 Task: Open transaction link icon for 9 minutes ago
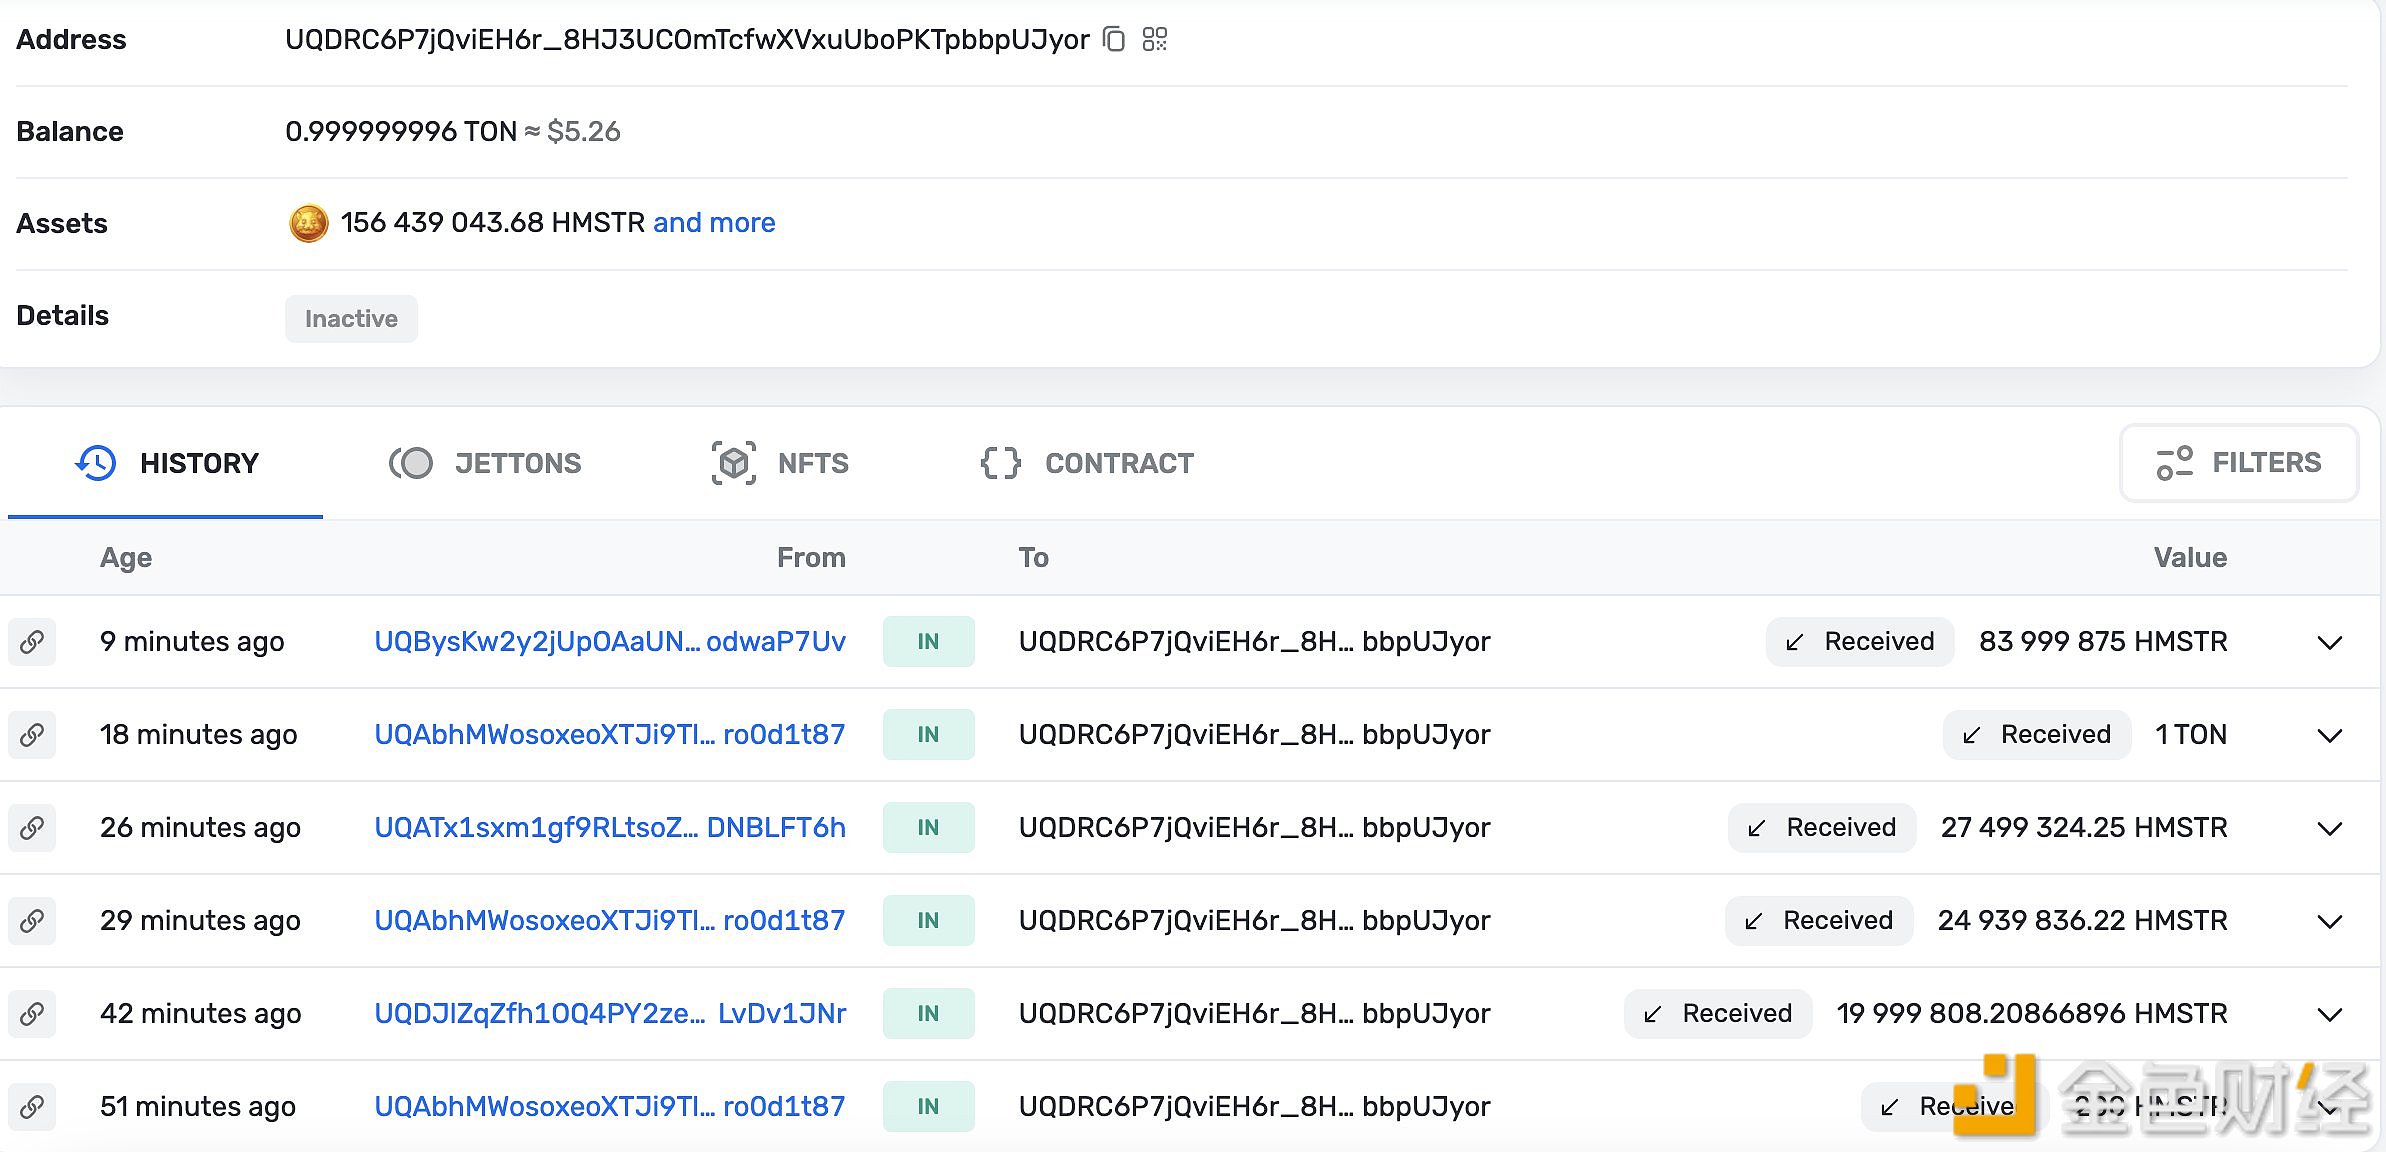32,641
